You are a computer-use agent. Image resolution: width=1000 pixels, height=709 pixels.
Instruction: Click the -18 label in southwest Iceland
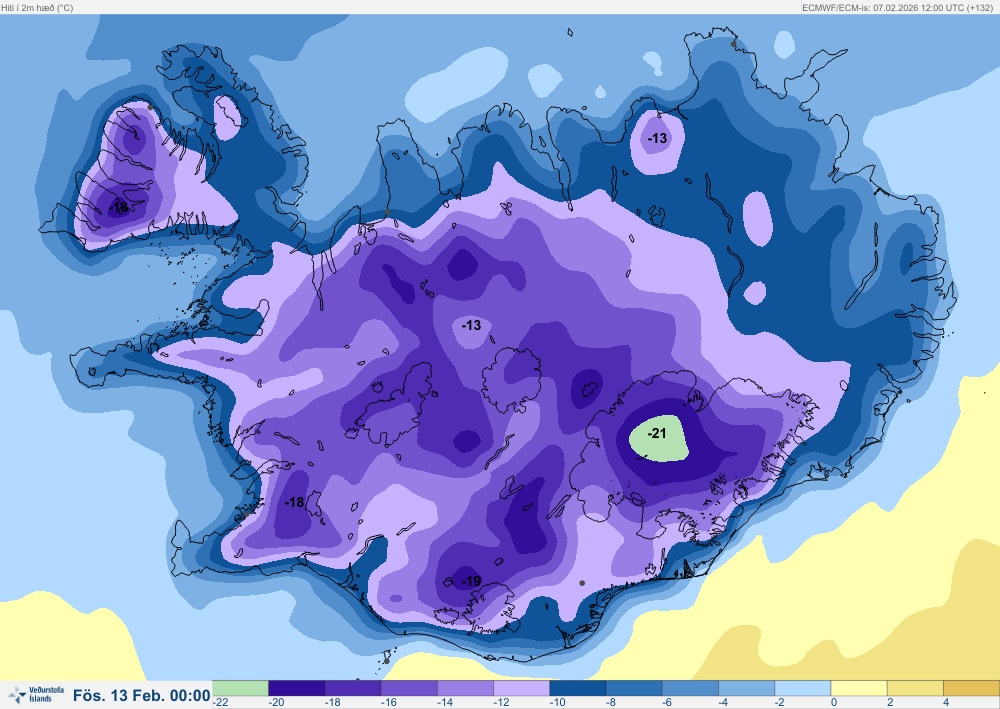[294, 502]
